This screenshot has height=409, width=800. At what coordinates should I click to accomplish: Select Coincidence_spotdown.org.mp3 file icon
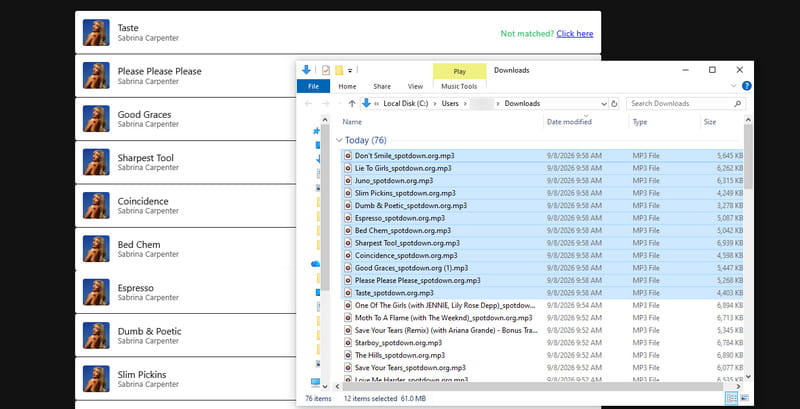point(348,255)
